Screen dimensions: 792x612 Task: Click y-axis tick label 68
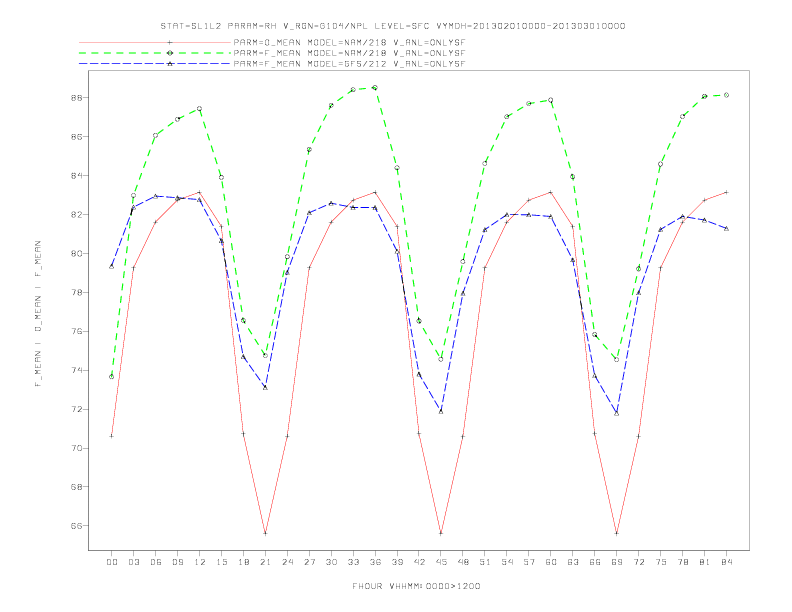[x=77, y=487]
